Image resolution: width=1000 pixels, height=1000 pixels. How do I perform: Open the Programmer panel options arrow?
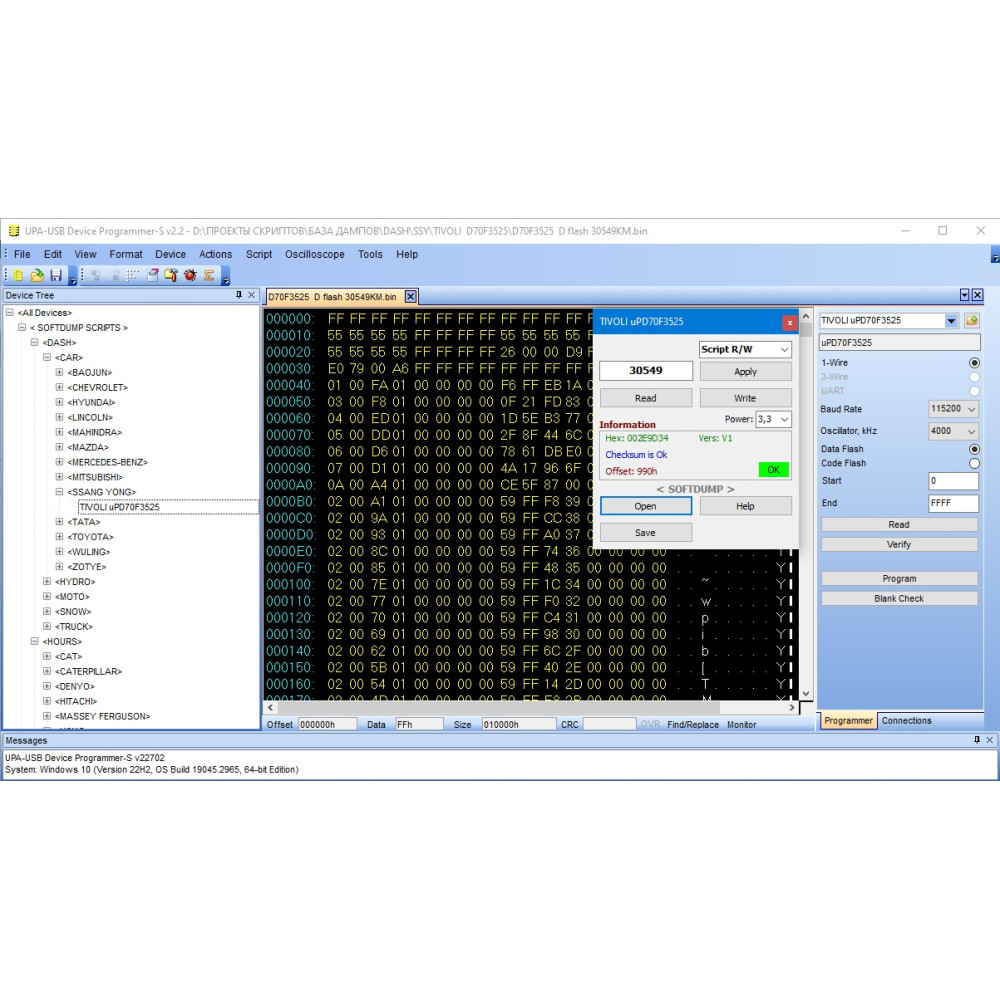964,295
